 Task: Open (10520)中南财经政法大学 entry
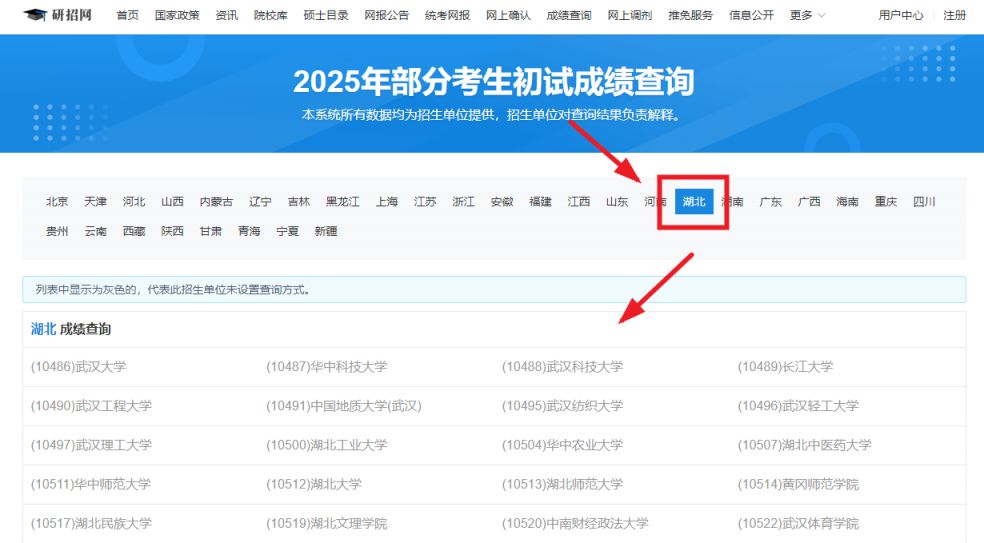click(575, 524)
